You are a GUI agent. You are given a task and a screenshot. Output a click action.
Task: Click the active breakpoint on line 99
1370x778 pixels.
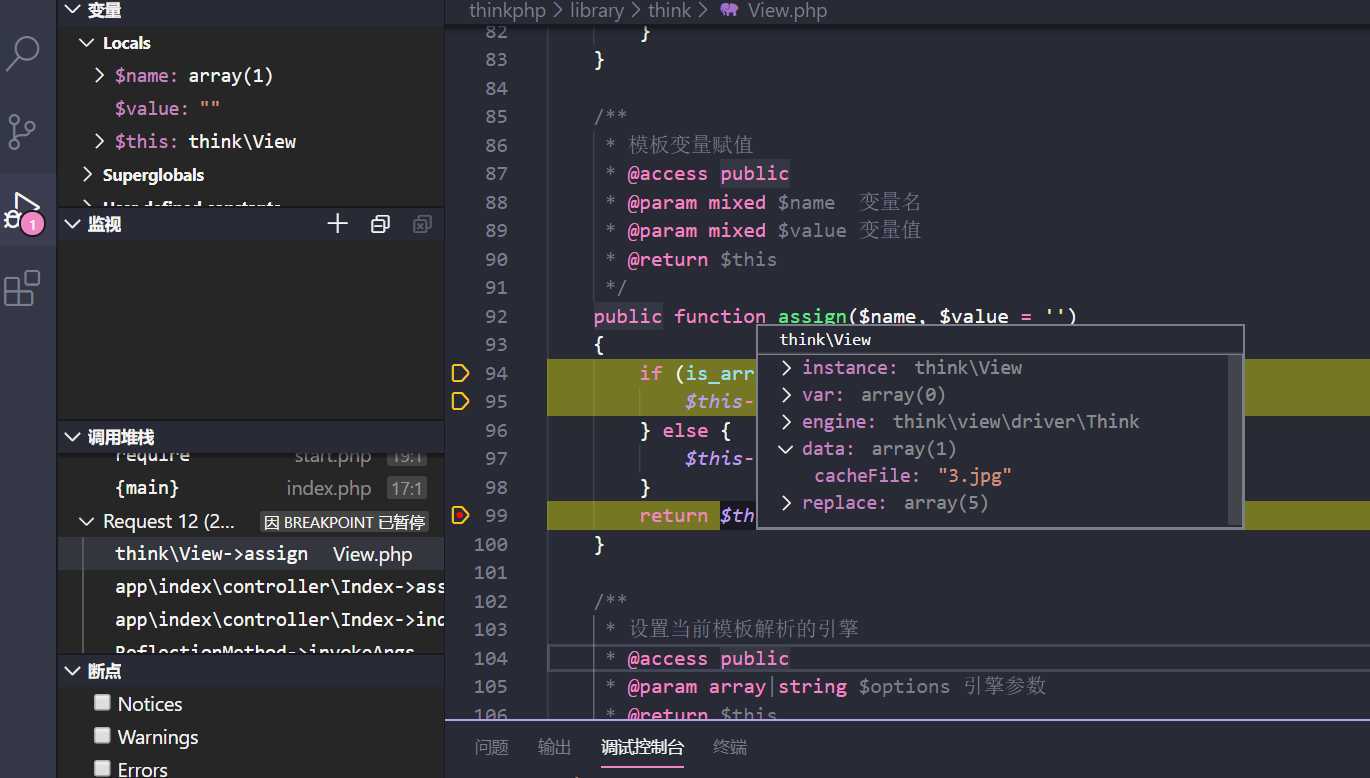(460, 515)
